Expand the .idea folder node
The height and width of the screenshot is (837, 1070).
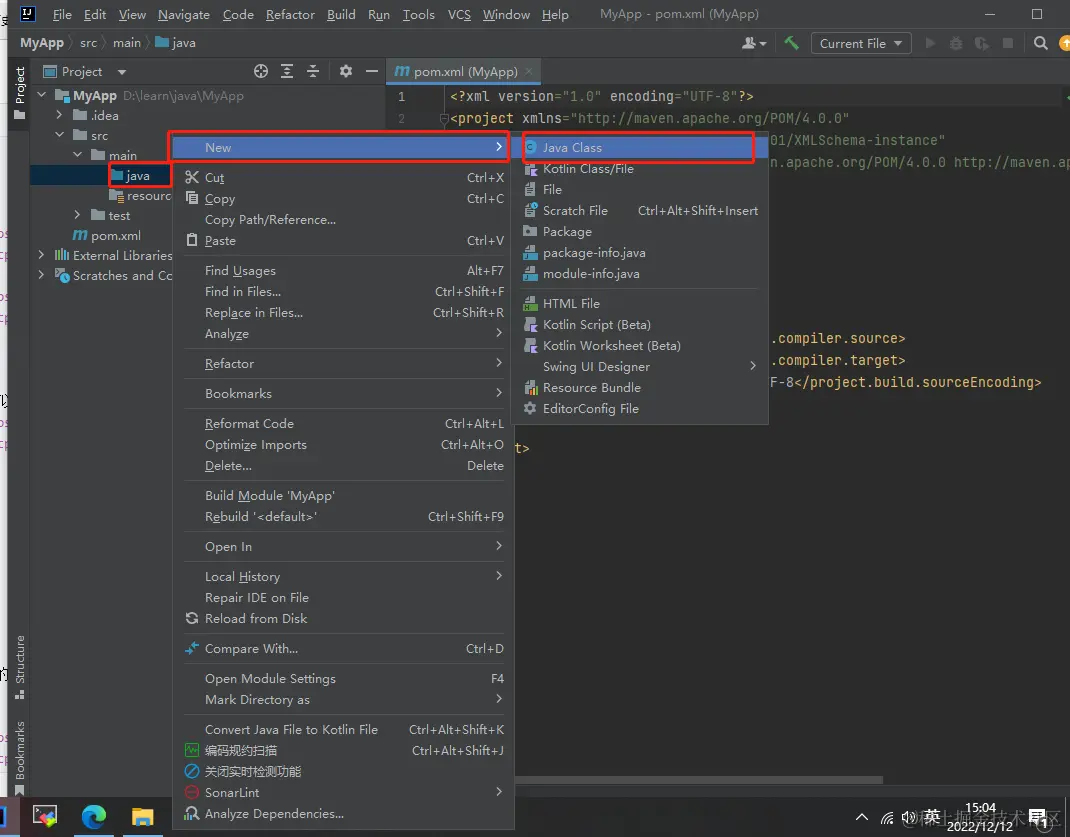(60, 115)
